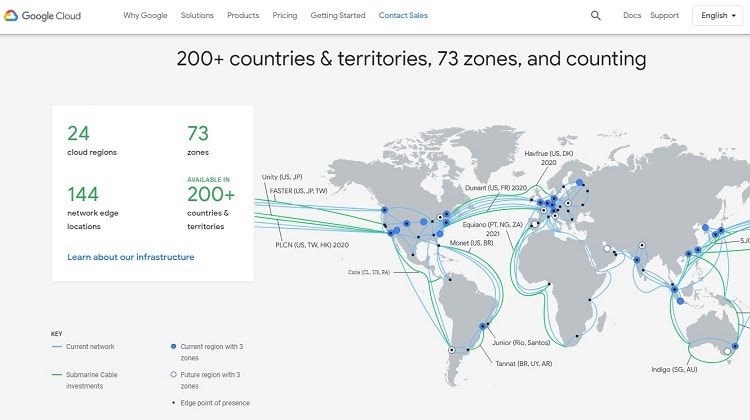Viewport: 750px width, 420px height.
Task: Click the AVAILABLE IN label
Action: click(208, 179)
